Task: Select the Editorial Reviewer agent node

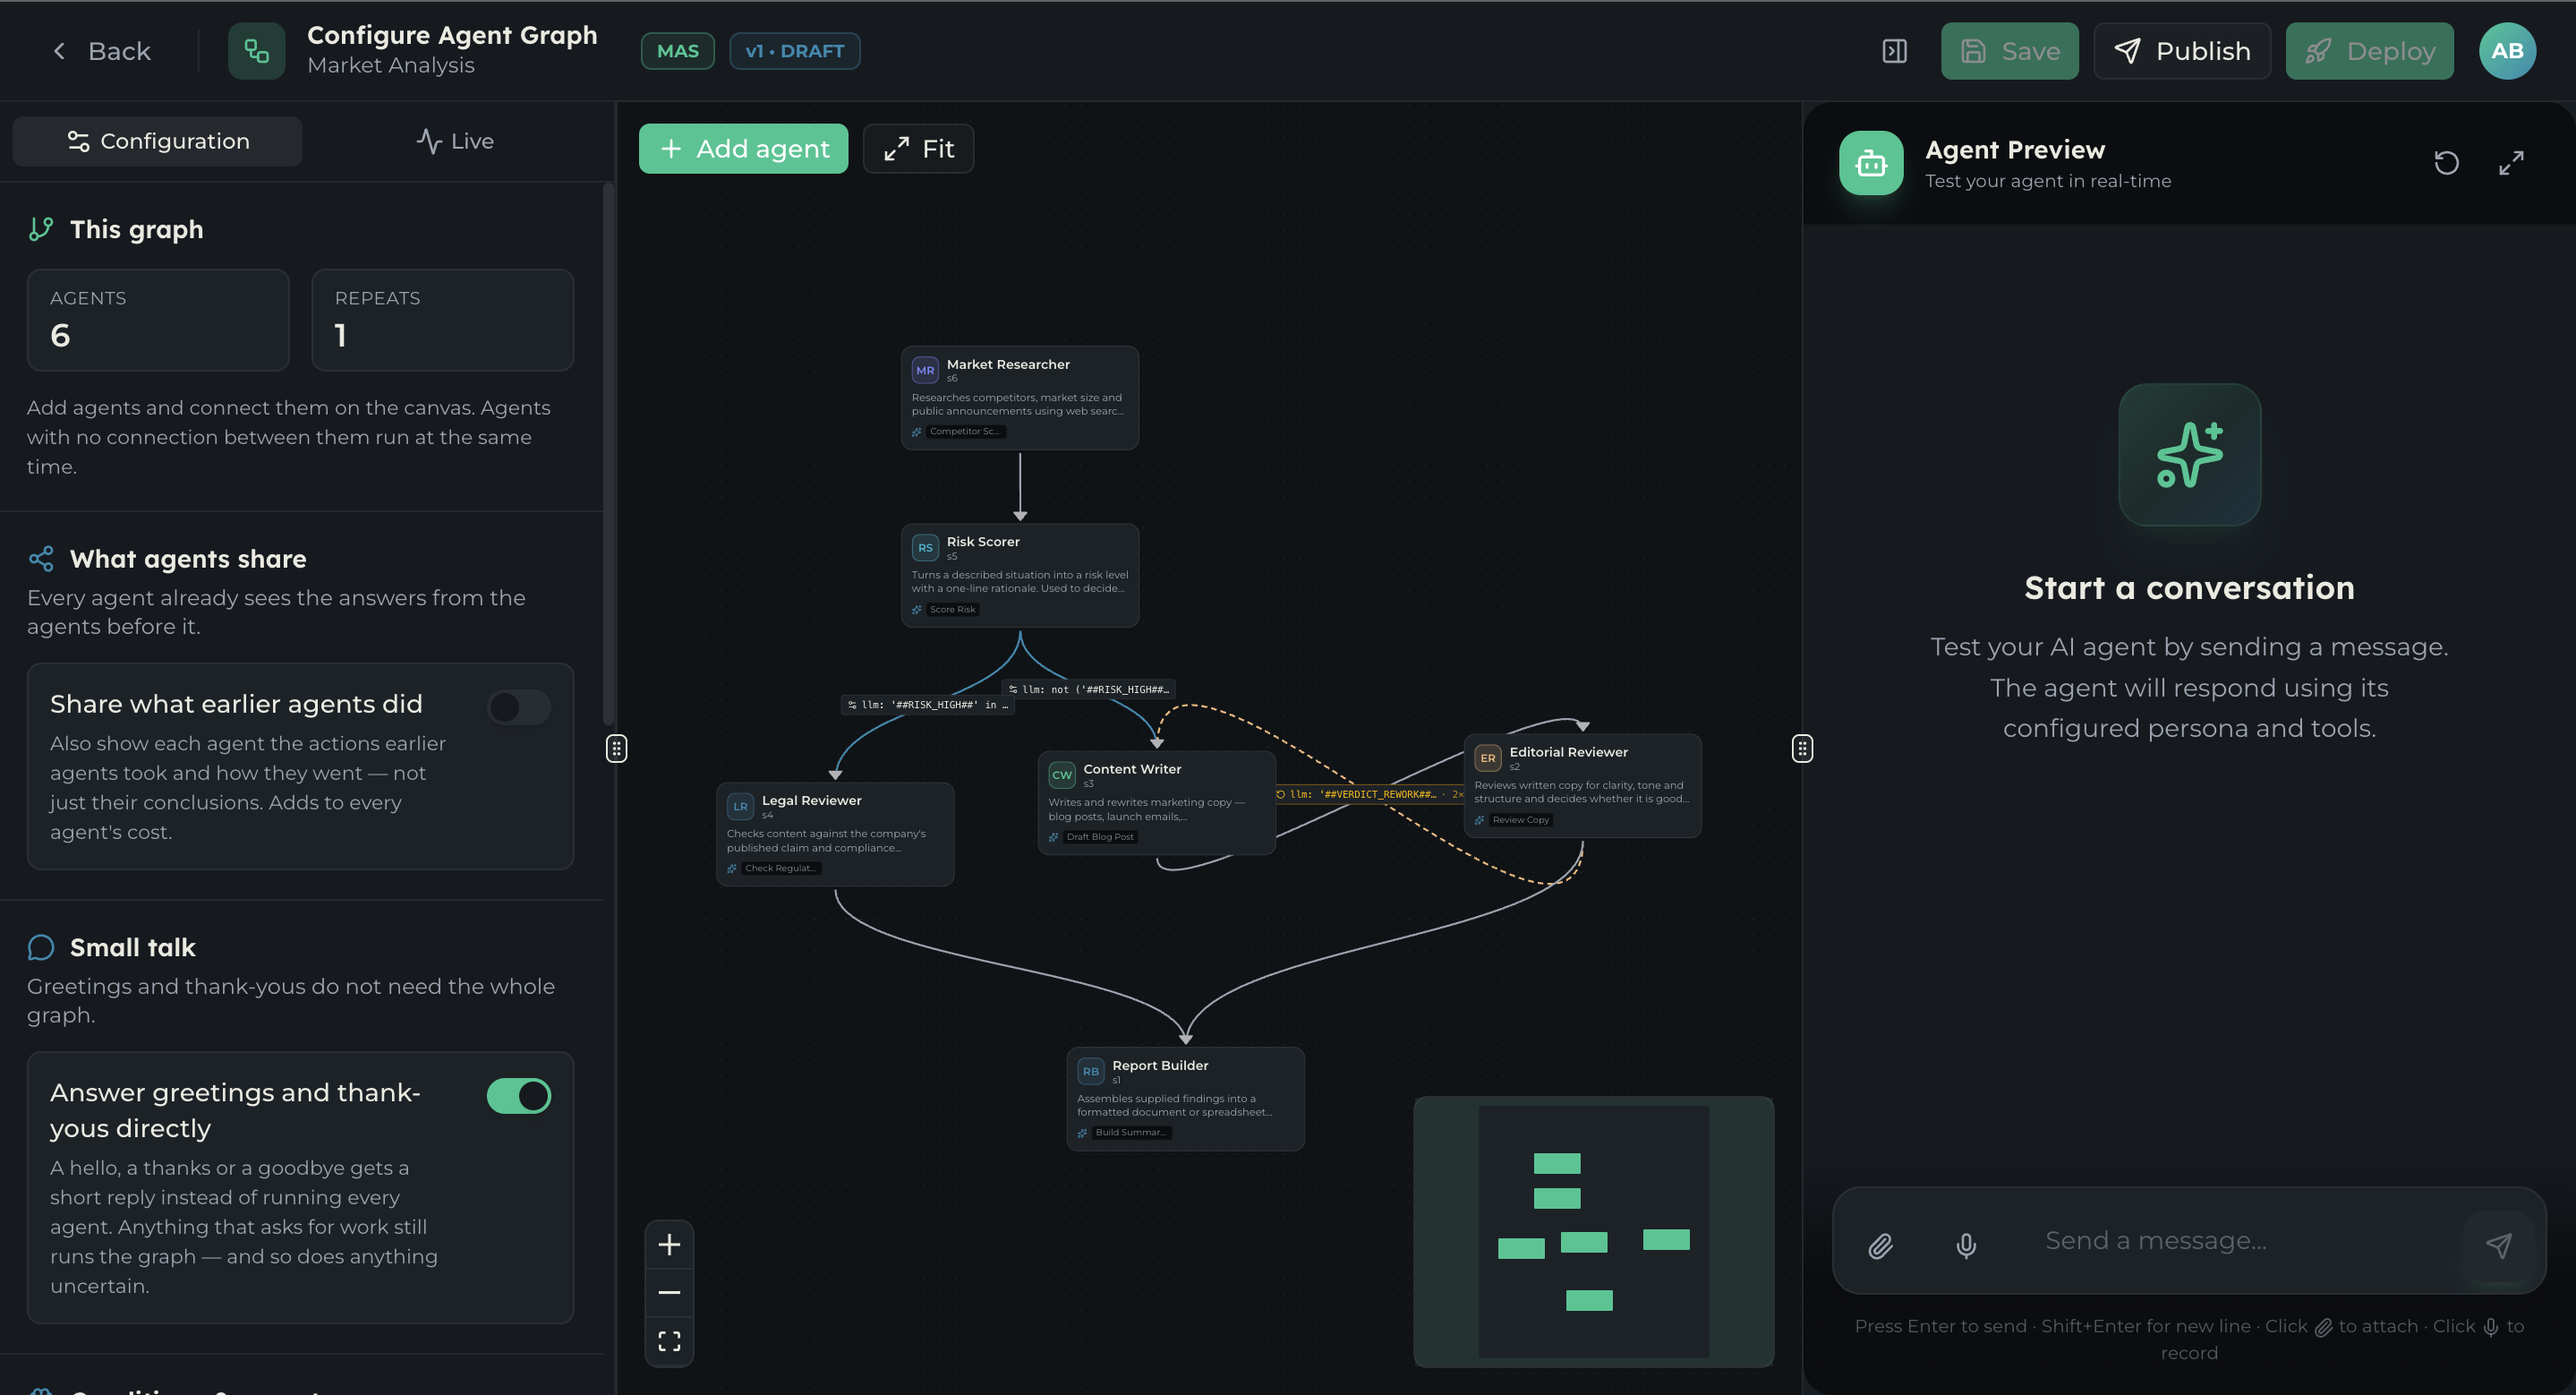Action: (1583, 786)
